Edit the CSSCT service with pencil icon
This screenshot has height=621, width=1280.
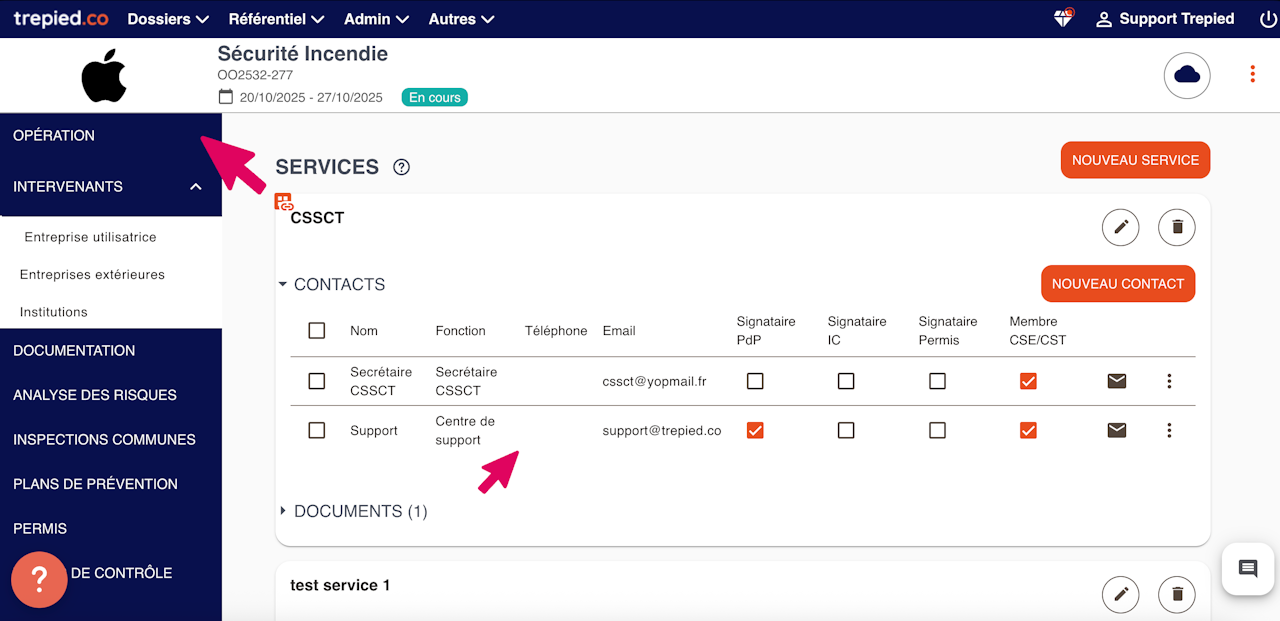tap(1120, 227)
